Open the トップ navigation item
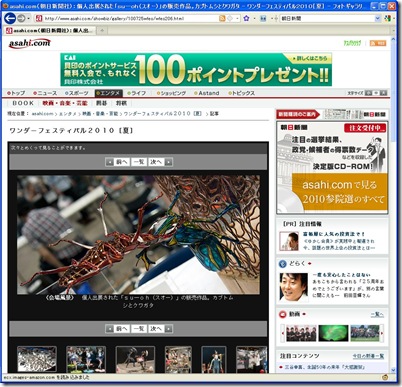Screen dimensions: 402x387 point(16,93)
